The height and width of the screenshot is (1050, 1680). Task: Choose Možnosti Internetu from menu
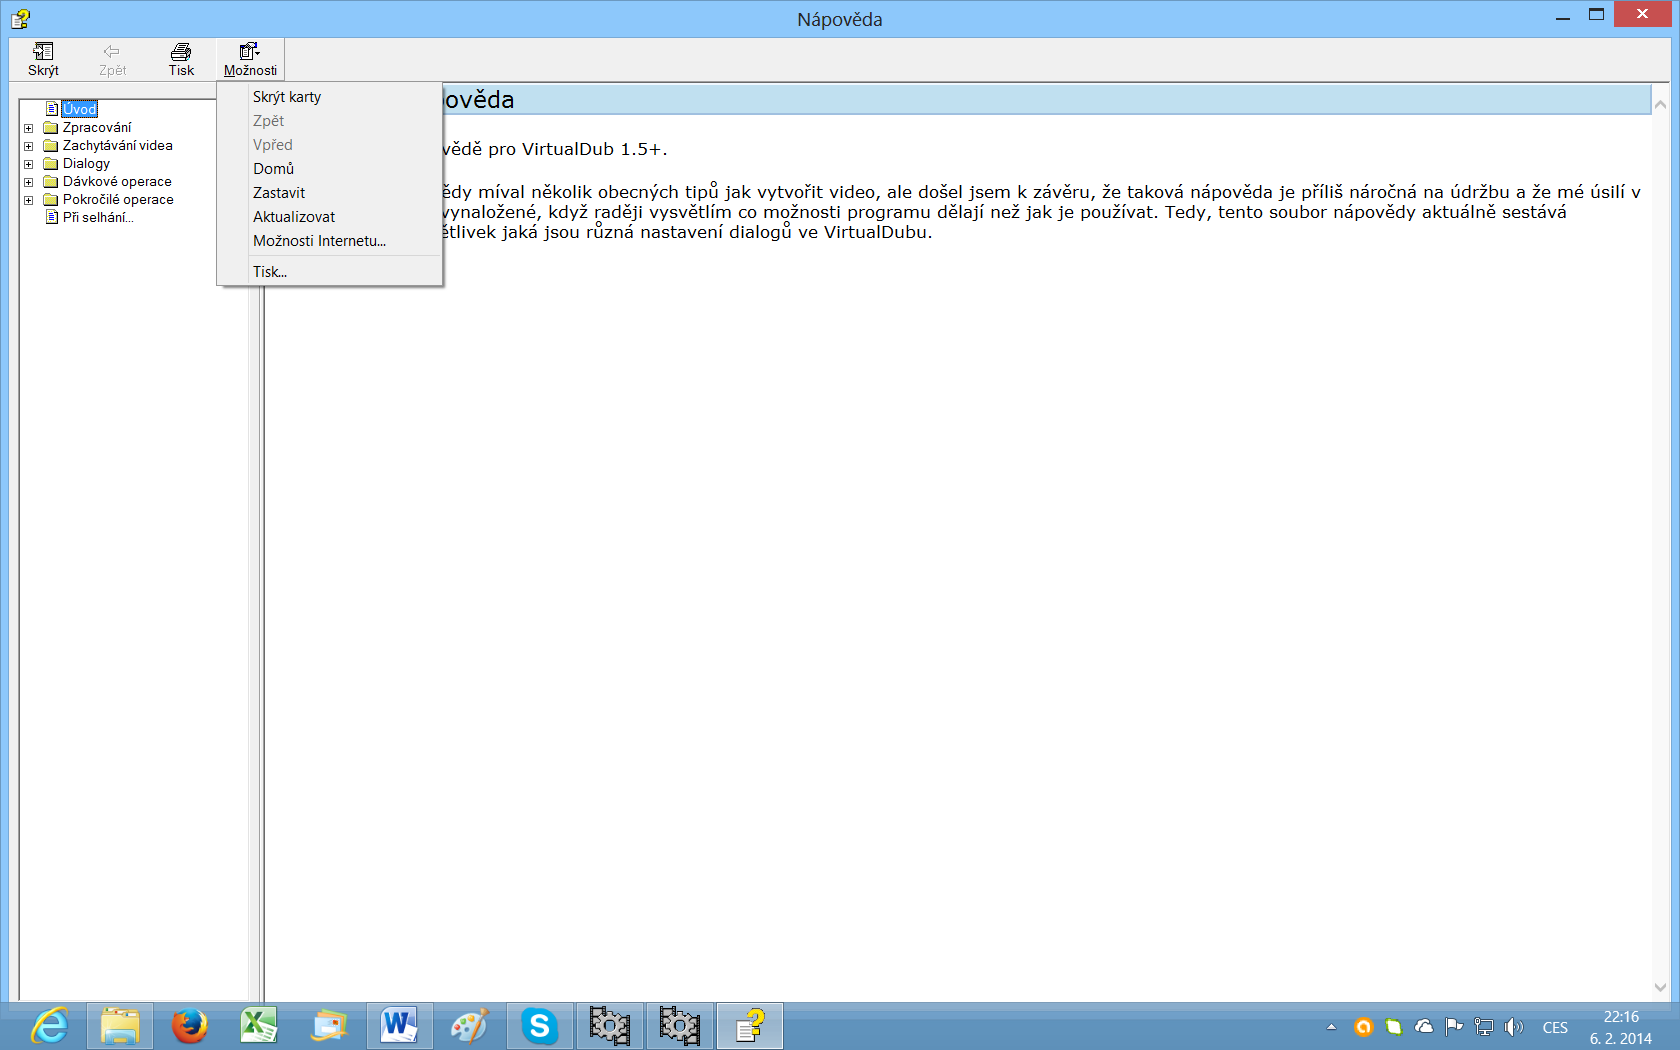click(319, 241)
